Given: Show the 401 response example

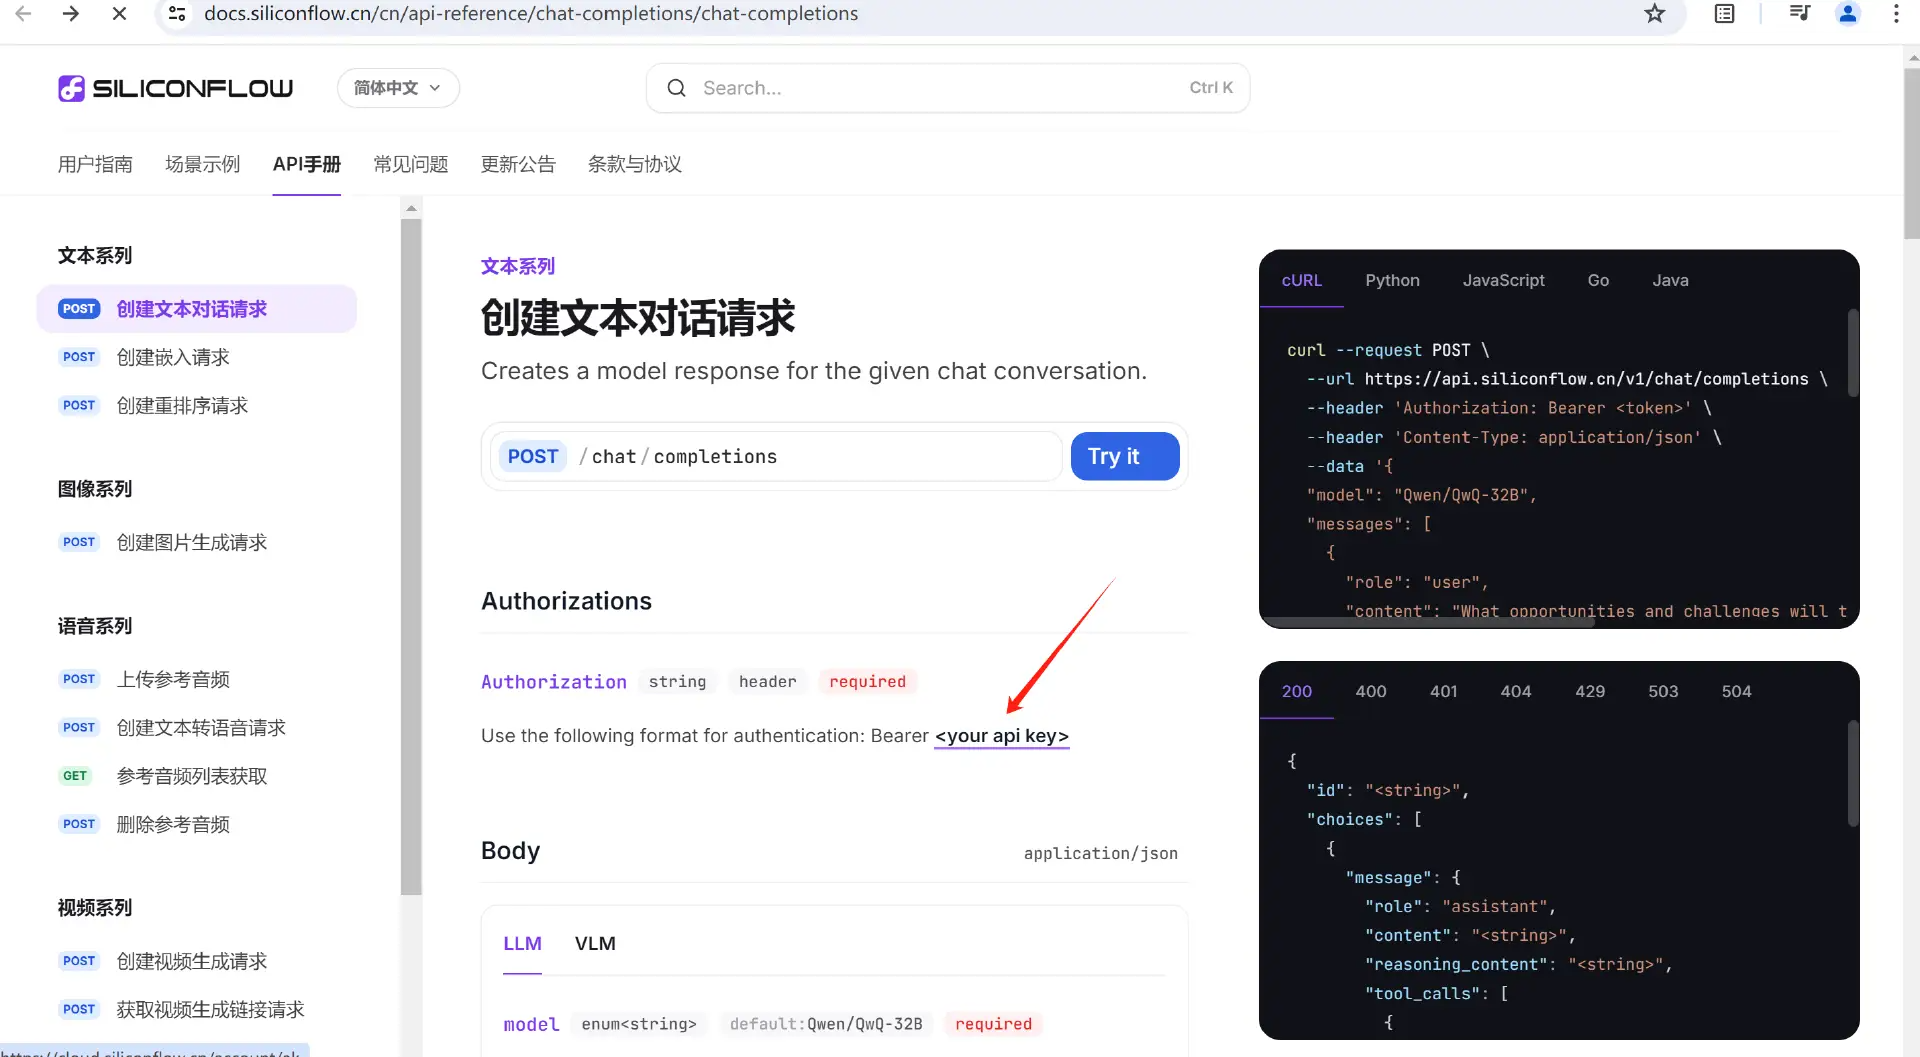Looking at the screenshot, I should click(1444, 691).
